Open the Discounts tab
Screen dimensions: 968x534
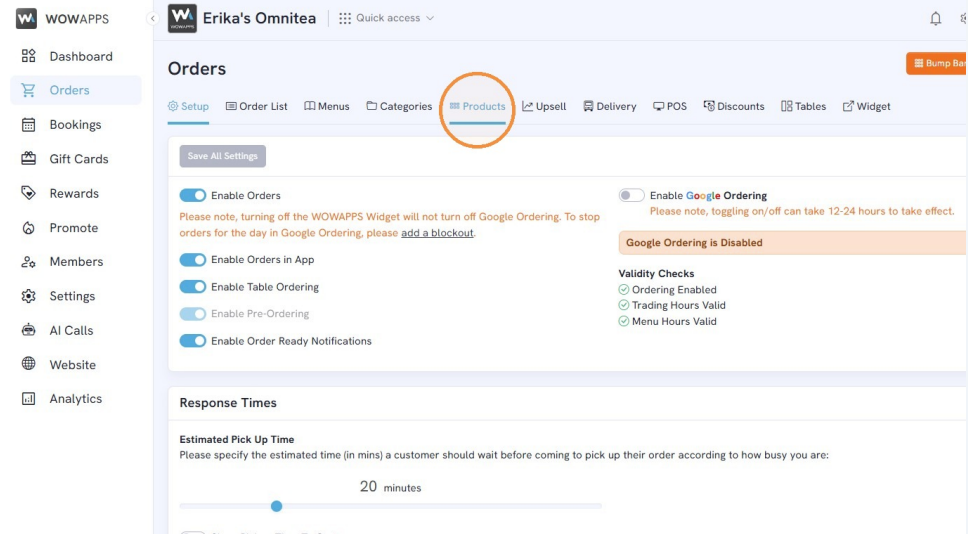[734, 106]
